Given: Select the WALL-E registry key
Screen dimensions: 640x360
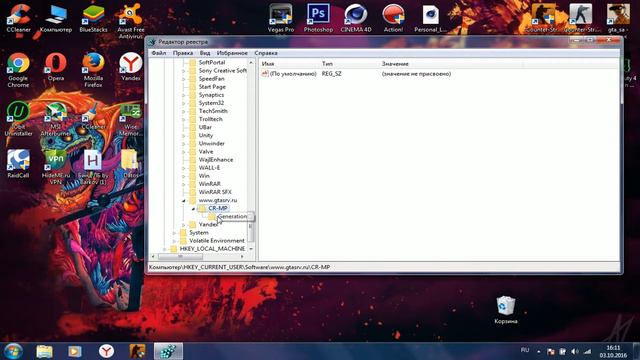Looking at the screenshot, I should tap(209, 168).
